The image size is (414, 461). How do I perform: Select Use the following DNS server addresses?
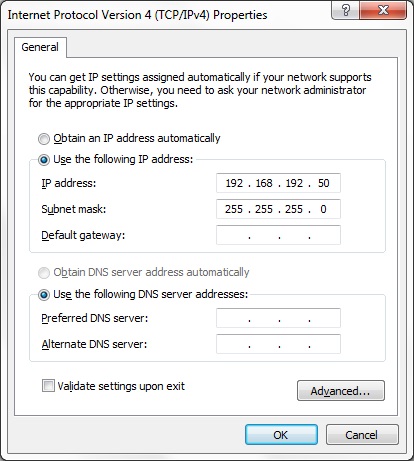pos(44,295)
